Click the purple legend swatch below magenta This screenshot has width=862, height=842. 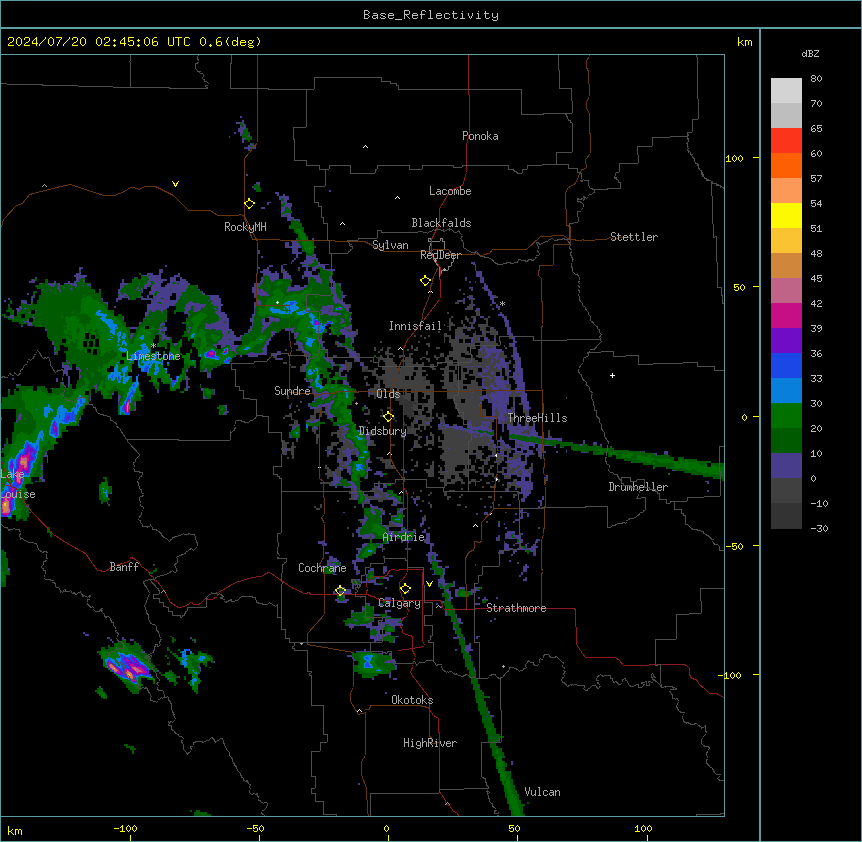tap(786, 341)
